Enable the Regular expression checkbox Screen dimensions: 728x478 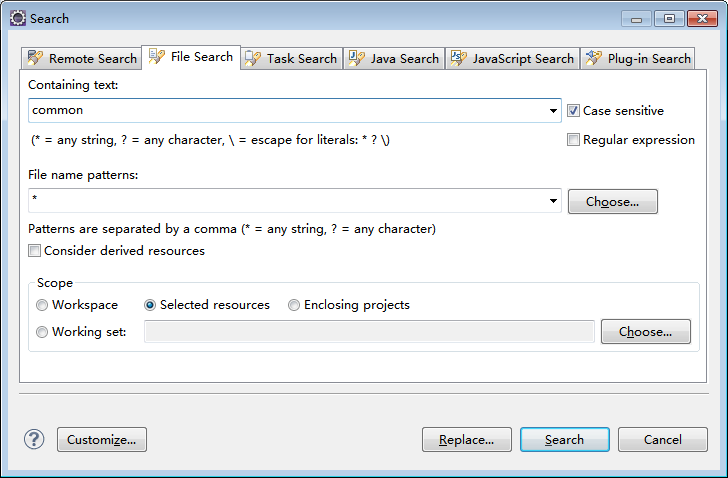(x=574, y=140)
